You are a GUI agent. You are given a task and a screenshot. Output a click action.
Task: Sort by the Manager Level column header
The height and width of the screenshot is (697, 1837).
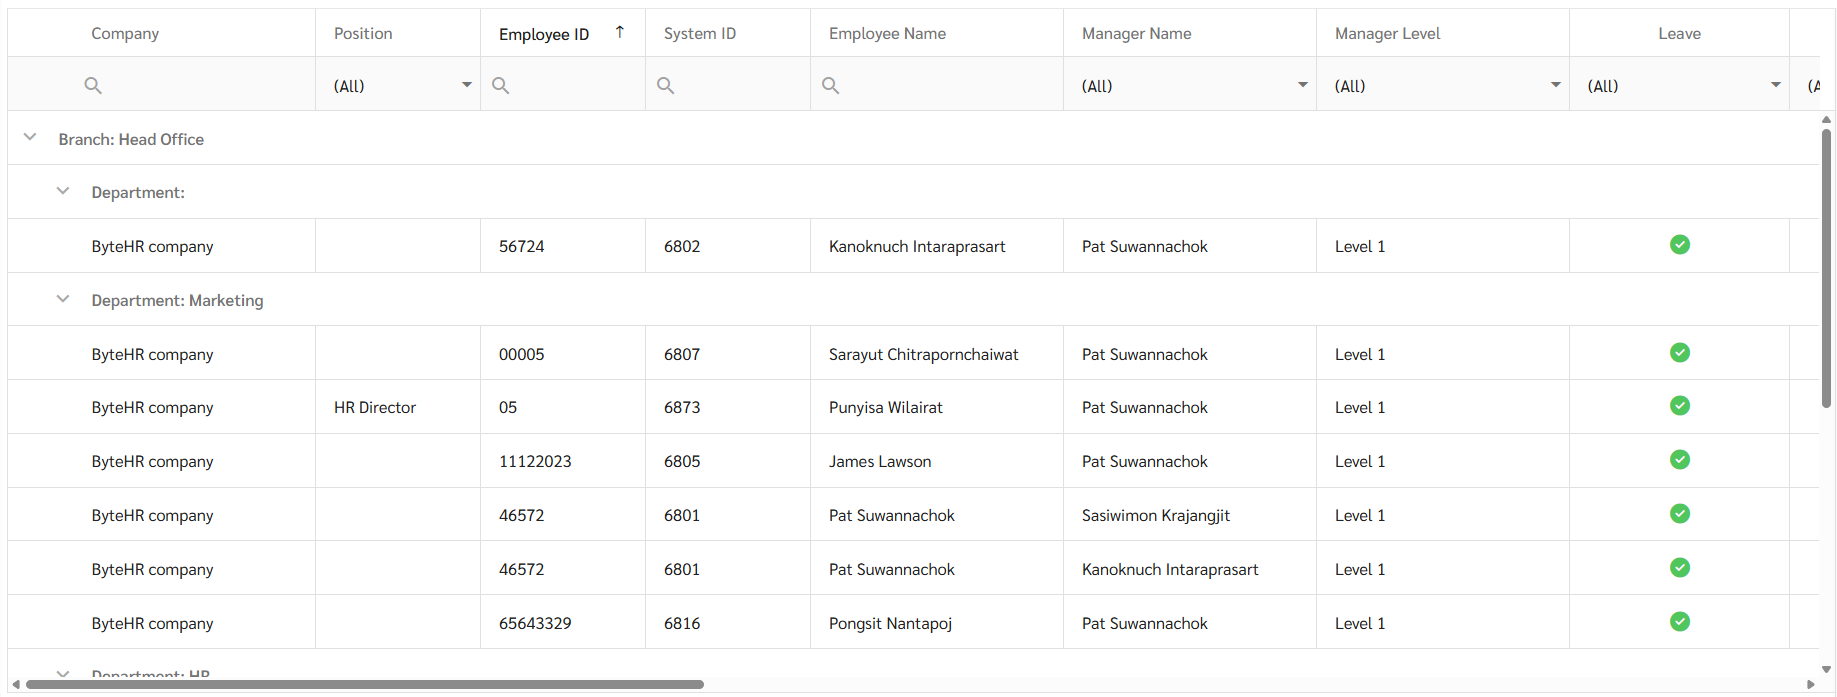tap(1387, 34)
